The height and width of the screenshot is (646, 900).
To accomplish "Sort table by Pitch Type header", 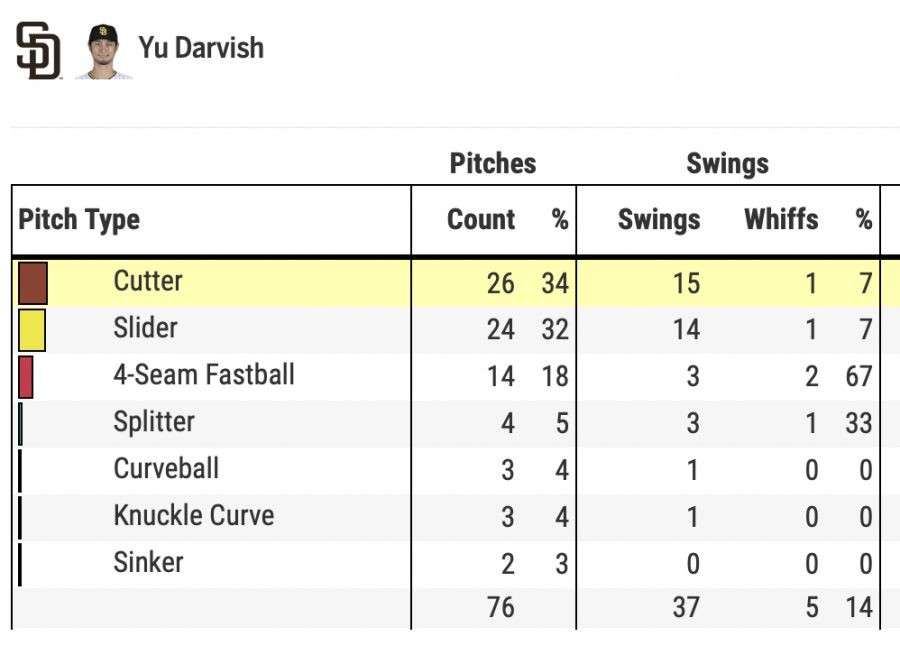I will (80, 220).
